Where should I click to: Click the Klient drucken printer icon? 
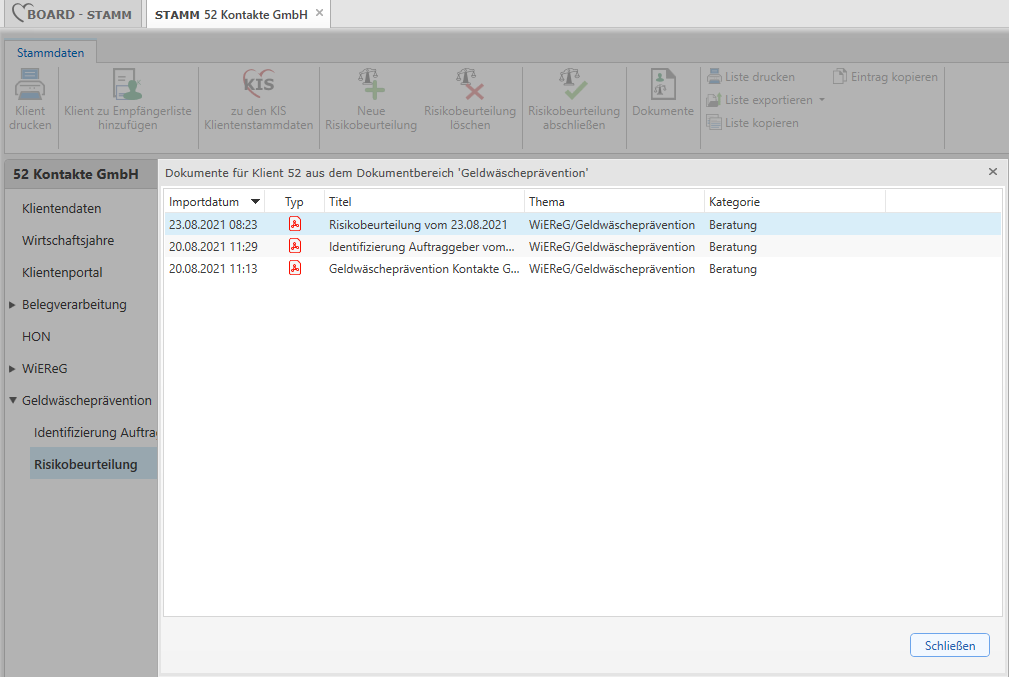point(30,84)
